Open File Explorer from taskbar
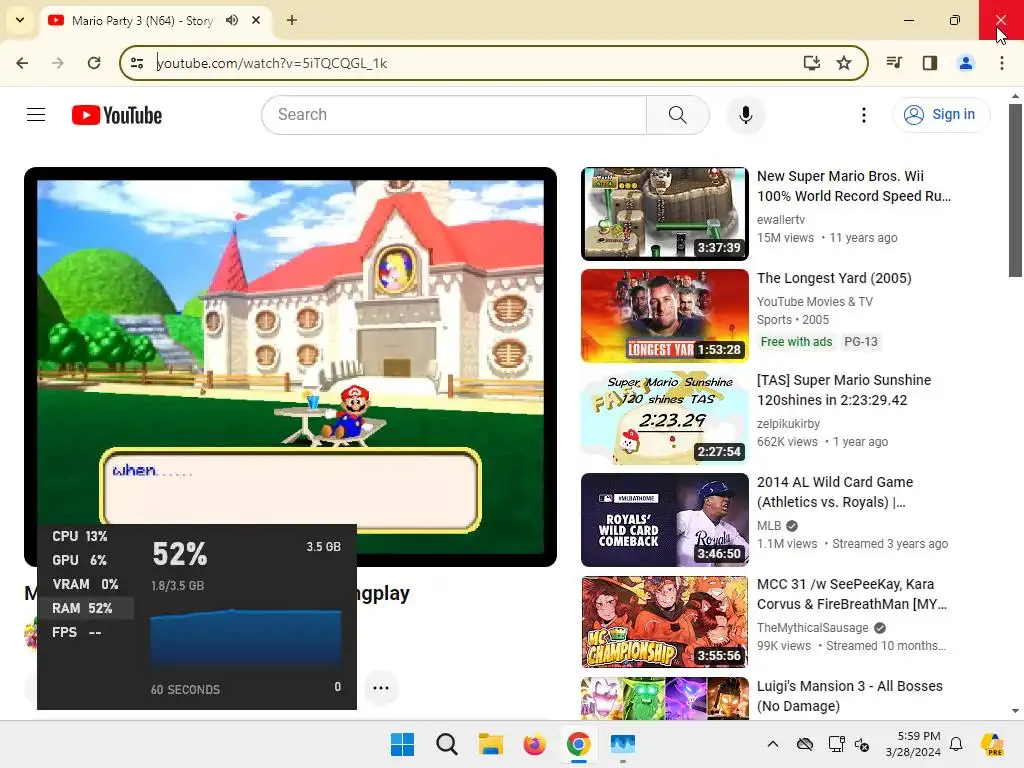Viewport: 1024px width, 768px height. pos(490,744)
